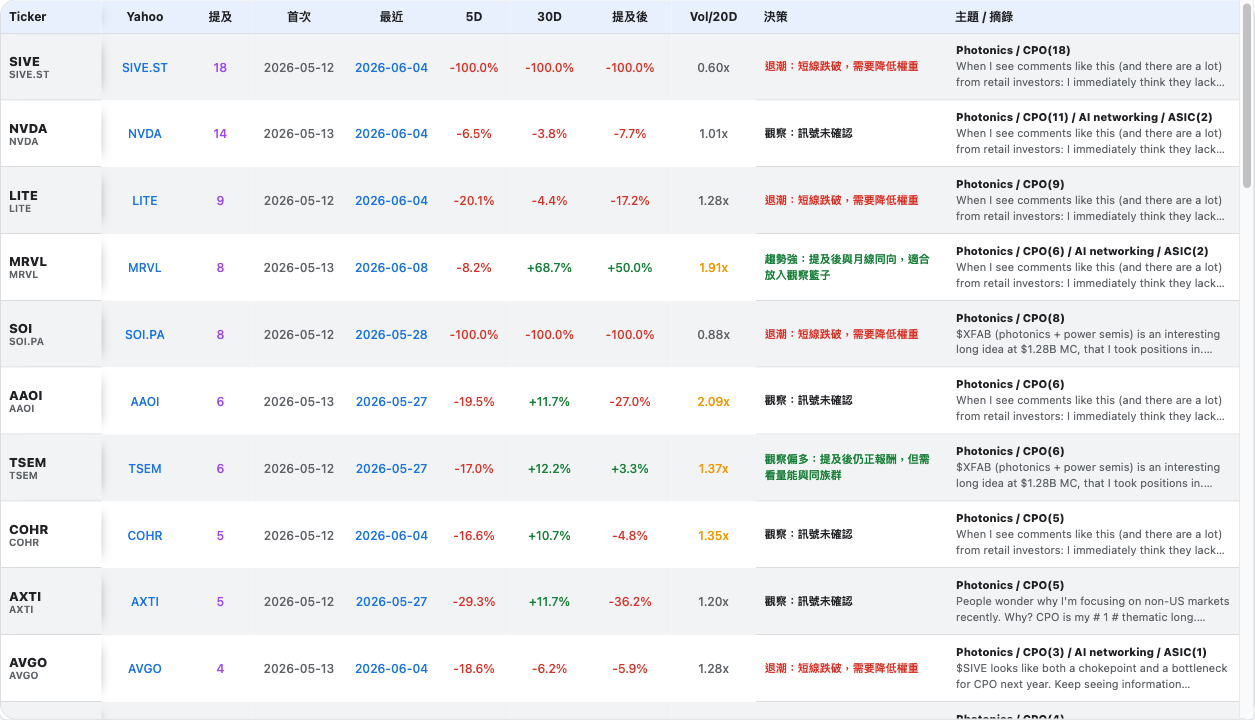Click mention count 9 for LITE
The height and width of the screenshot is (720, 1255).
click(x=220, y=201)
